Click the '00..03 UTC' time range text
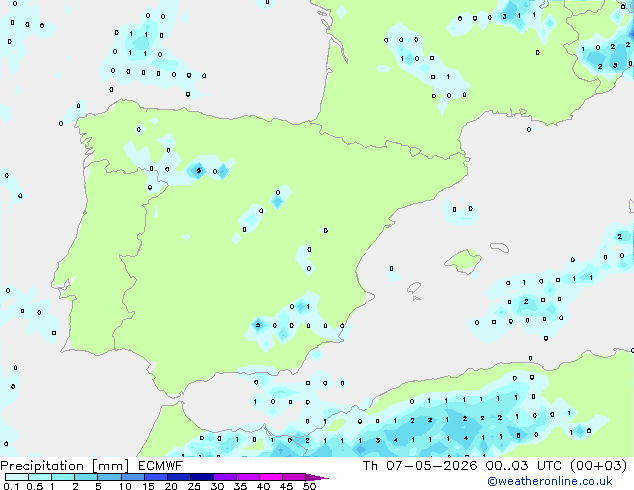Screen dimensions: 634x490 click(x=524, y=466)
